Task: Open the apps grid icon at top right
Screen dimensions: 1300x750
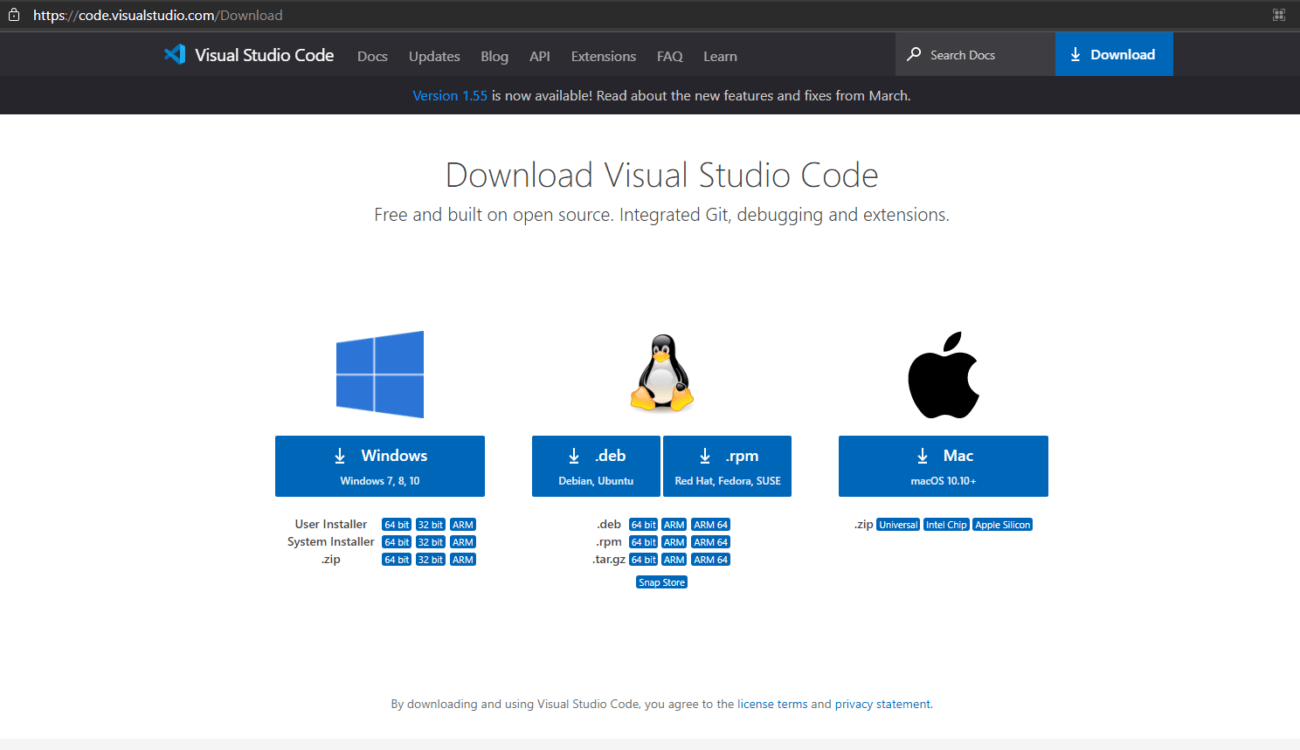Action: (x=1278, y=15)
